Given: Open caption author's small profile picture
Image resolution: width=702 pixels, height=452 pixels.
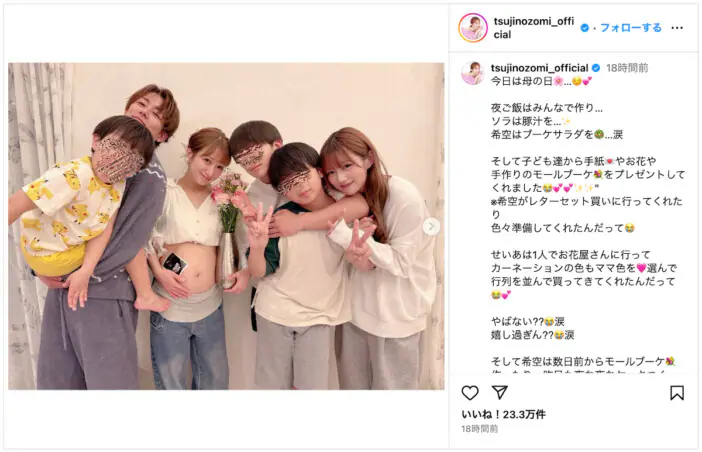Looking at the screenshot, I should [472, 73].
